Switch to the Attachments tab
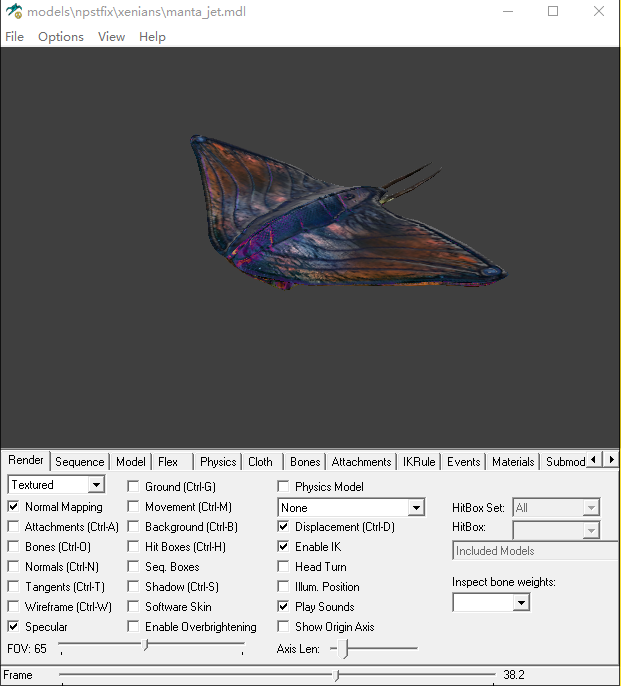The height and width of the screenshot is (686, 621). [x=361, y=462]
